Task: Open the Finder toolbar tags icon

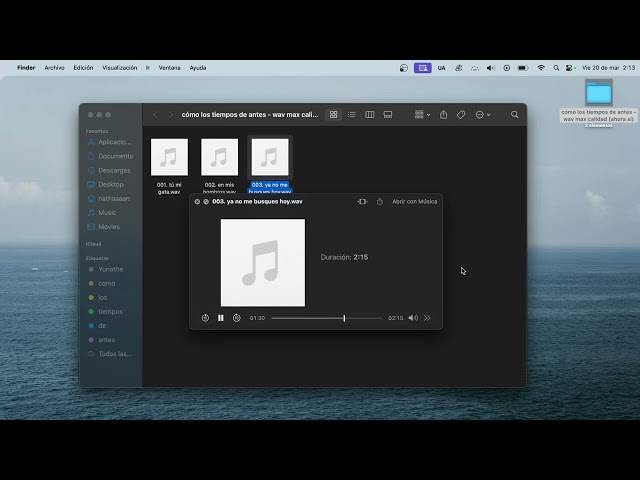Action: click(461, 115)
